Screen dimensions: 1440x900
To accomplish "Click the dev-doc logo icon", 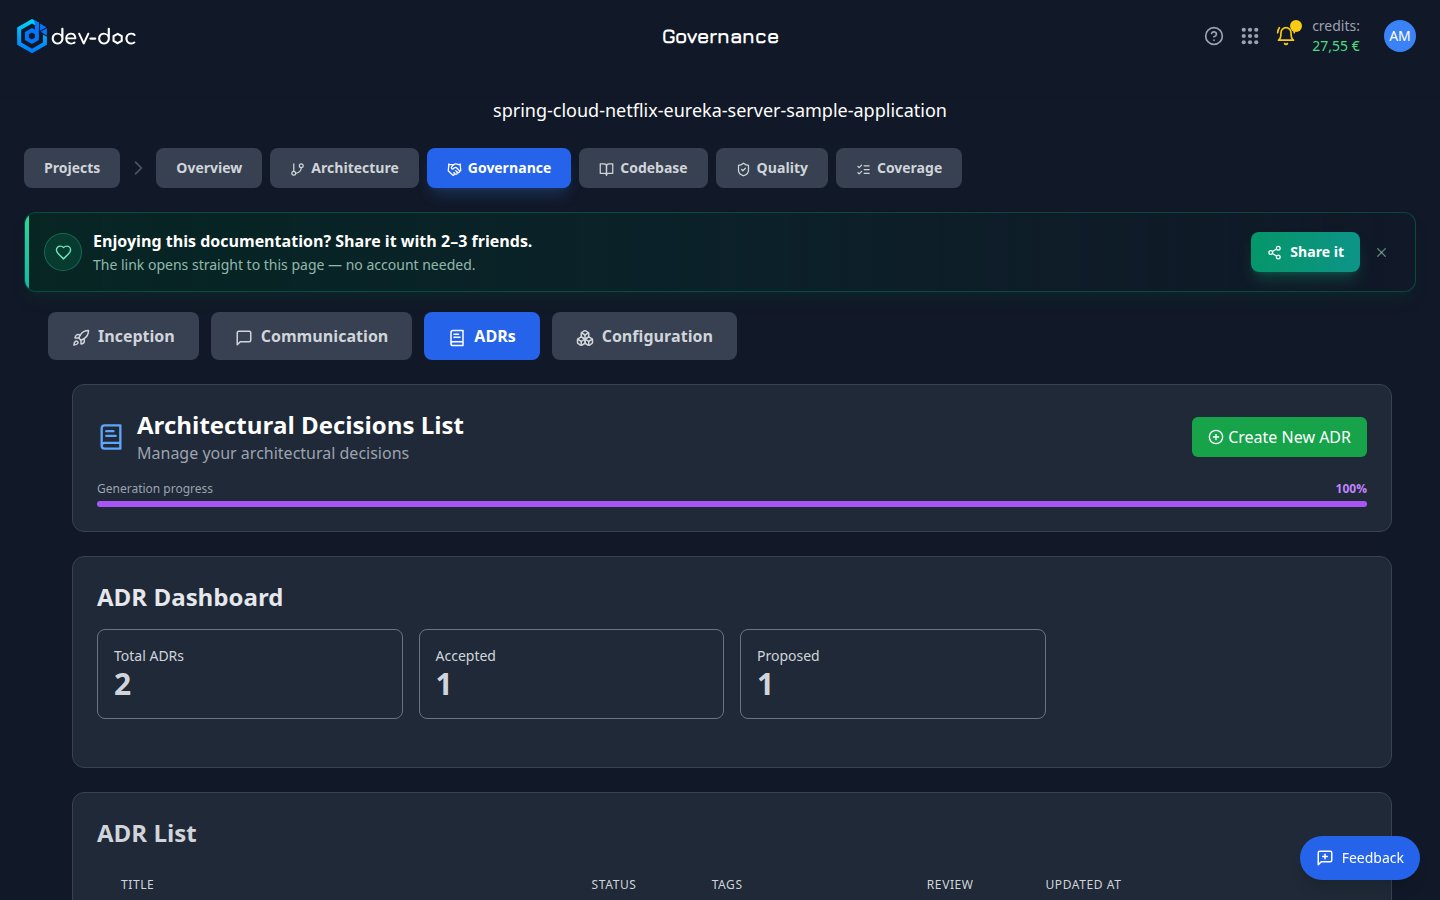I will (32, 36).
